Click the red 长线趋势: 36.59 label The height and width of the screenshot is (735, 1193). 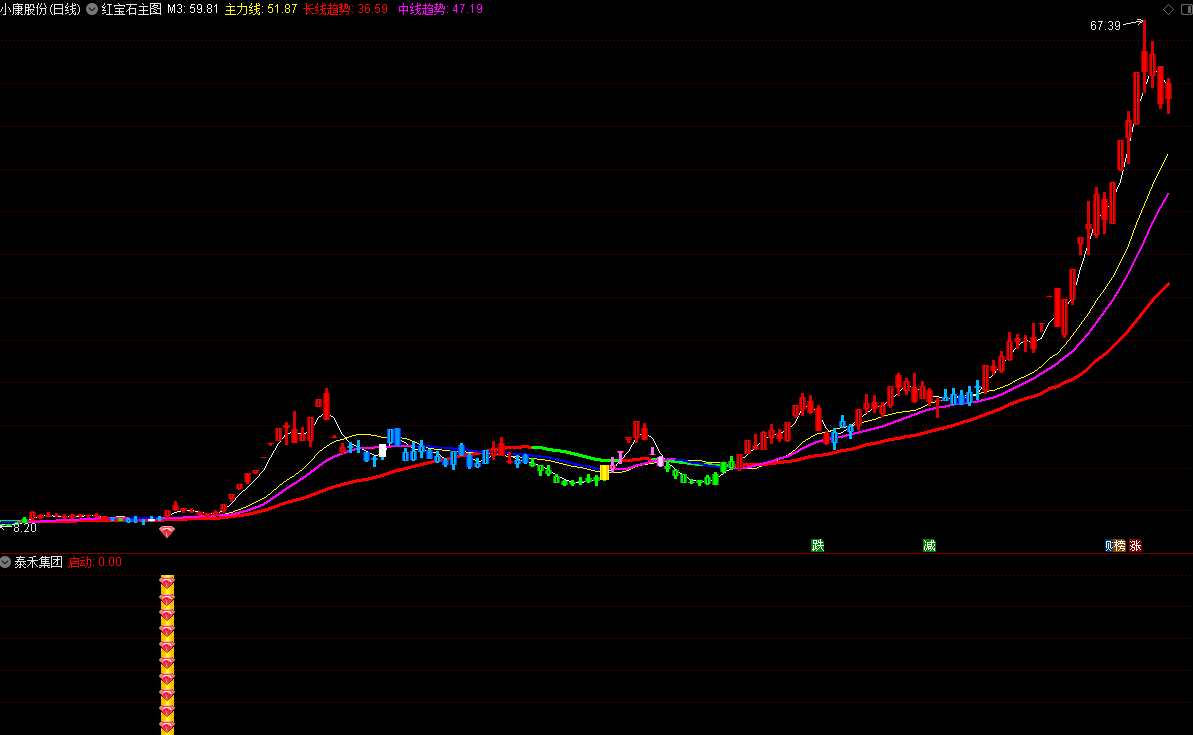coord(345,9)
